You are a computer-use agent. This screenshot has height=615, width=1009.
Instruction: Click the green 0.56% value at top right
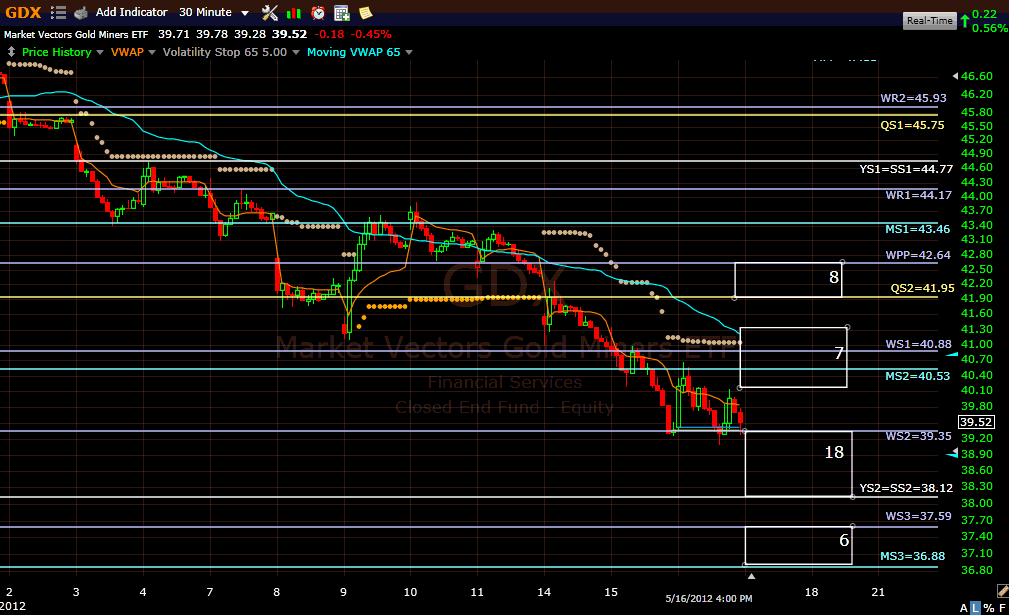pyautogui.click(x=990, y=28)
